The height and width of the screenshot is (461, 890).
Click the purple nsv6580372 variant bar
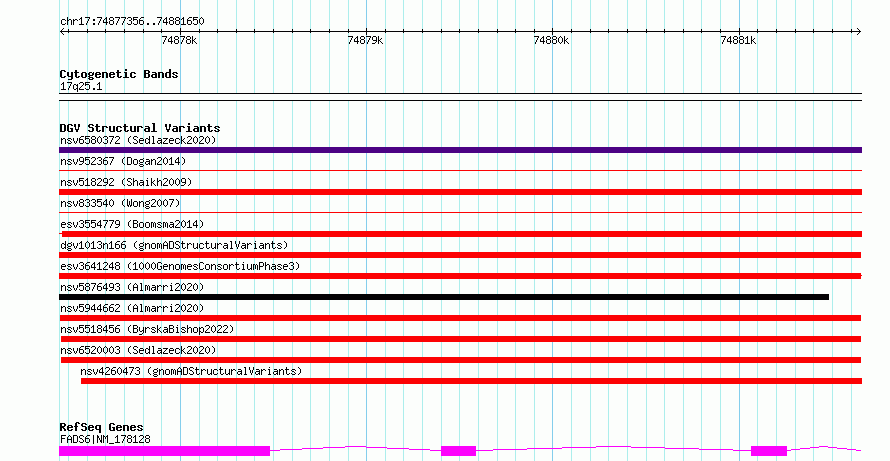460,150
